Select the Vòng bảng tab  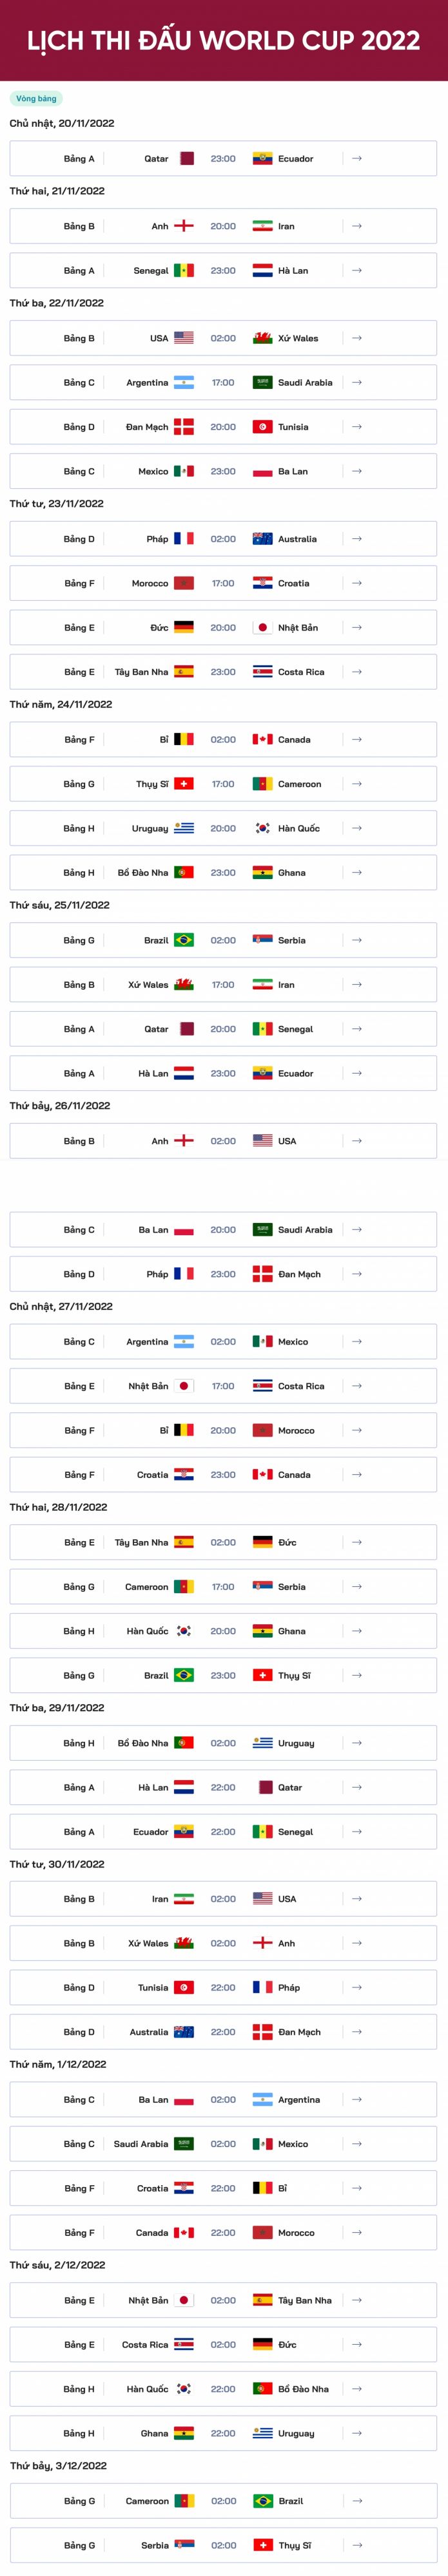tap(36, 98)
